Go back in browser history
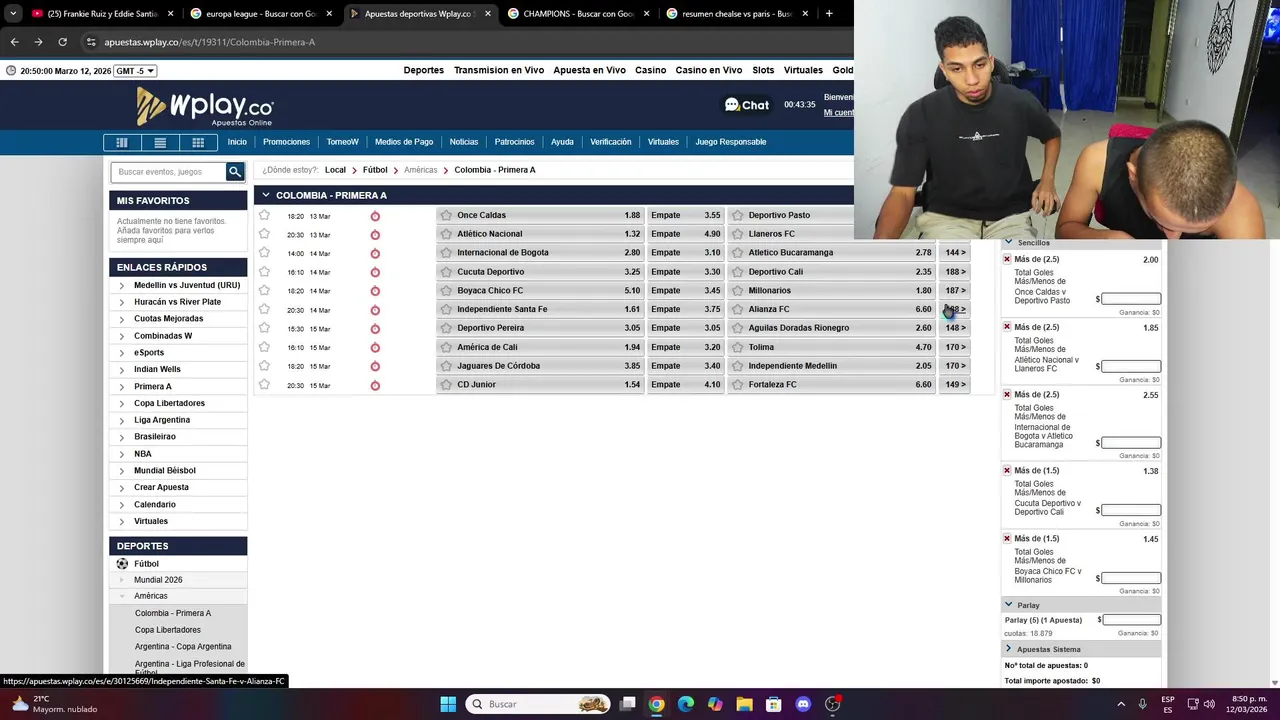Screen dimensions: 1280x720 click(x=14, y=42)
